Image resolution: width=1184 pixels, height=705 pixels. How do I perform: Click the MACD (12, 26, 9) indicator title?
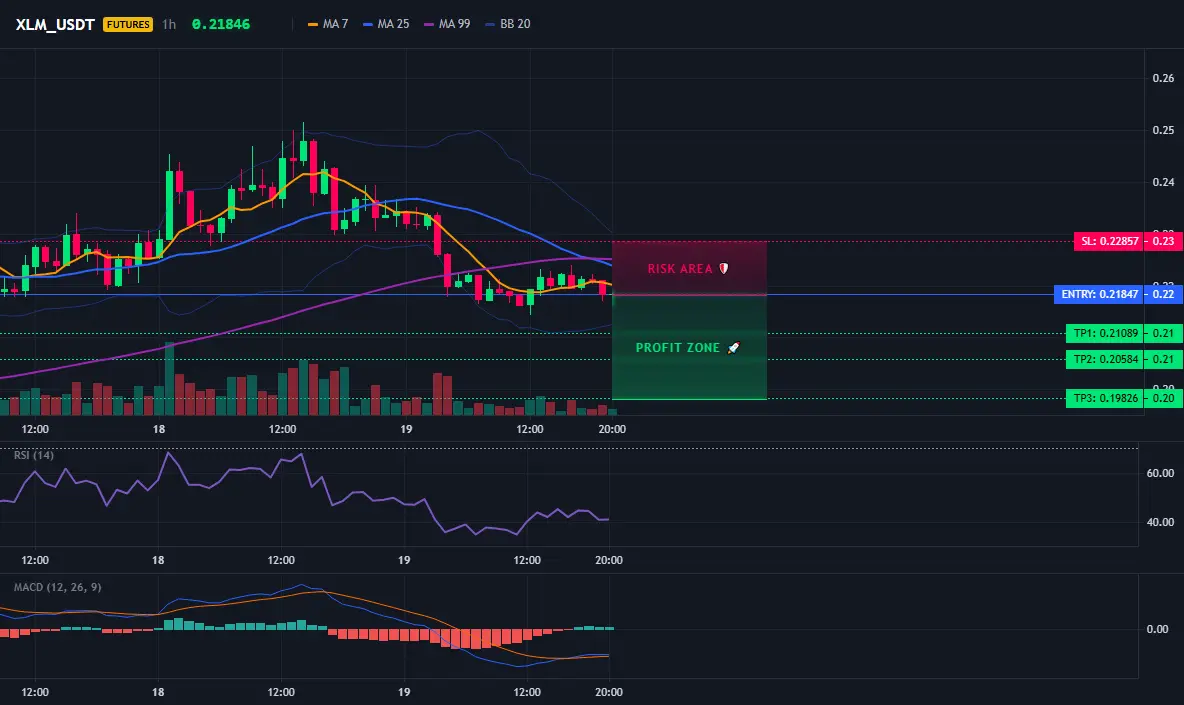(x=57, y=587)
